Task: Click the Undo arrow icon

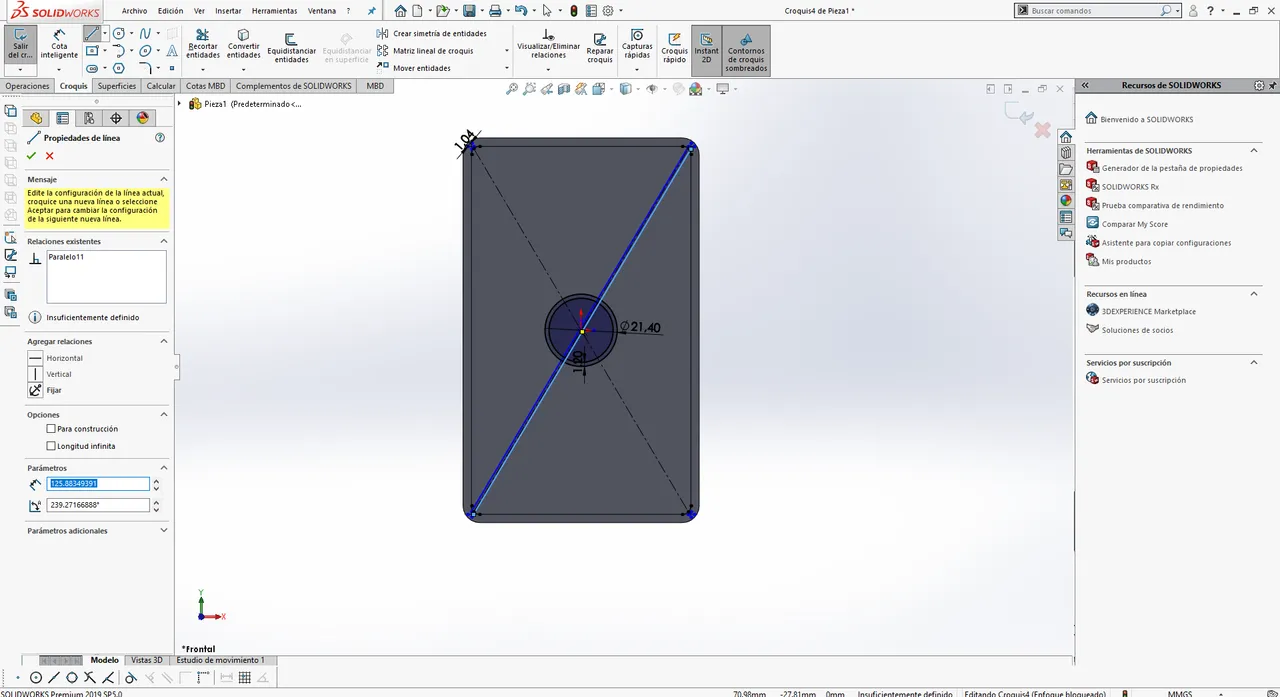Action: point(520,11)
